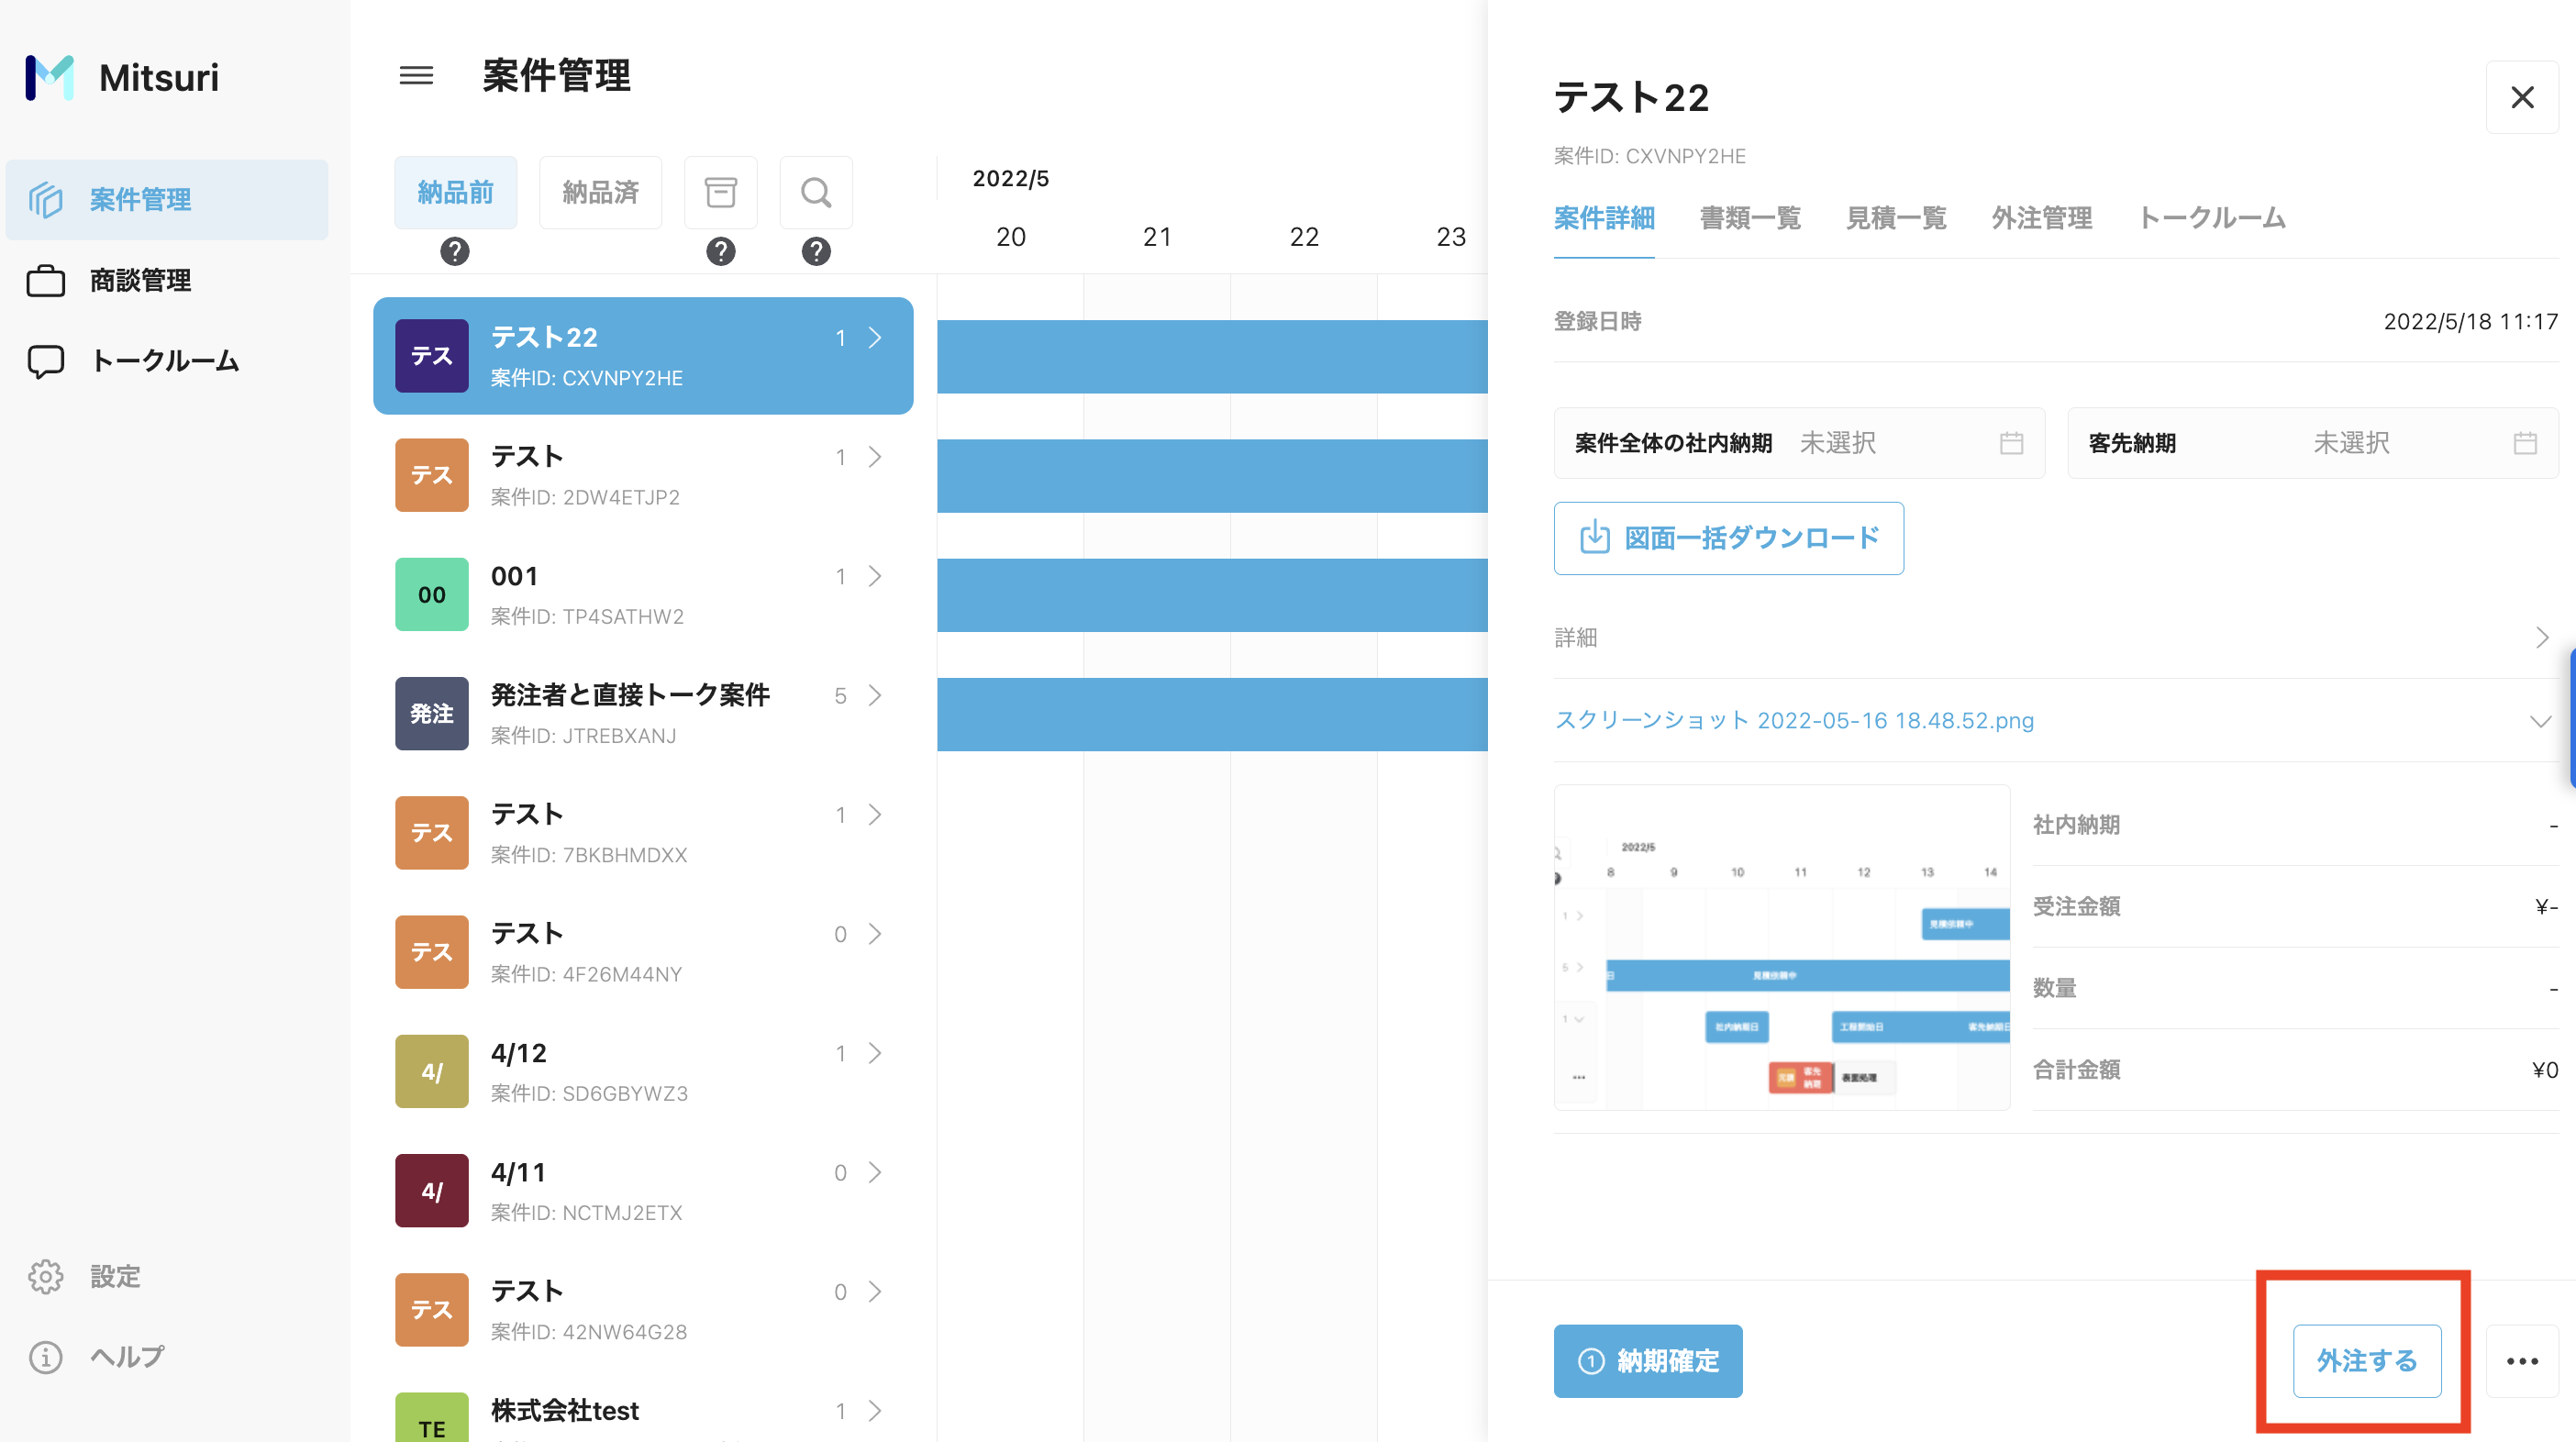Collapse the スクリーンショット file chevron

pos(2540,721)
